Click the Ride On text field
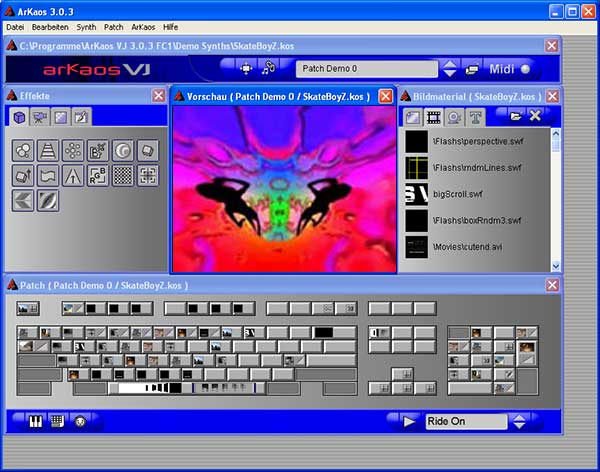Screen dimensions: 600x472 466,421
